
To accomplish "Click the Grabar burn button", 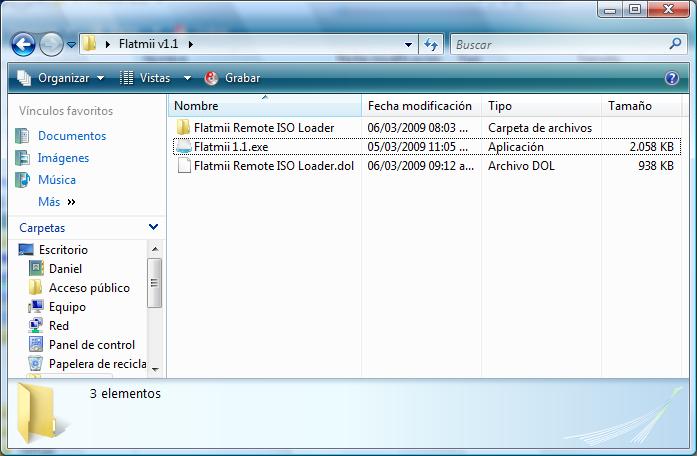I will [232, 78].
